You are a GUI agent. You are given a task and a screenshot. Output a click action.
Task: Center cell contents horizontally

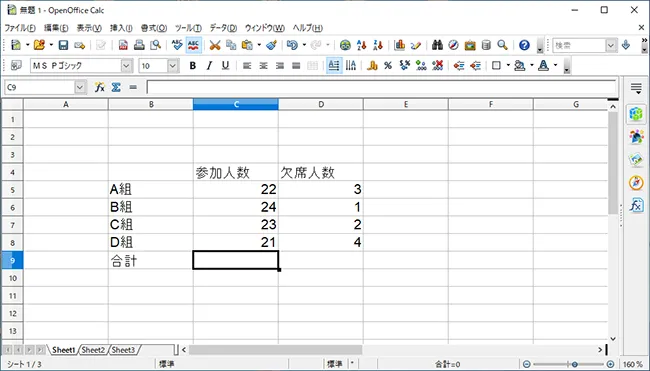click(263, 65)
